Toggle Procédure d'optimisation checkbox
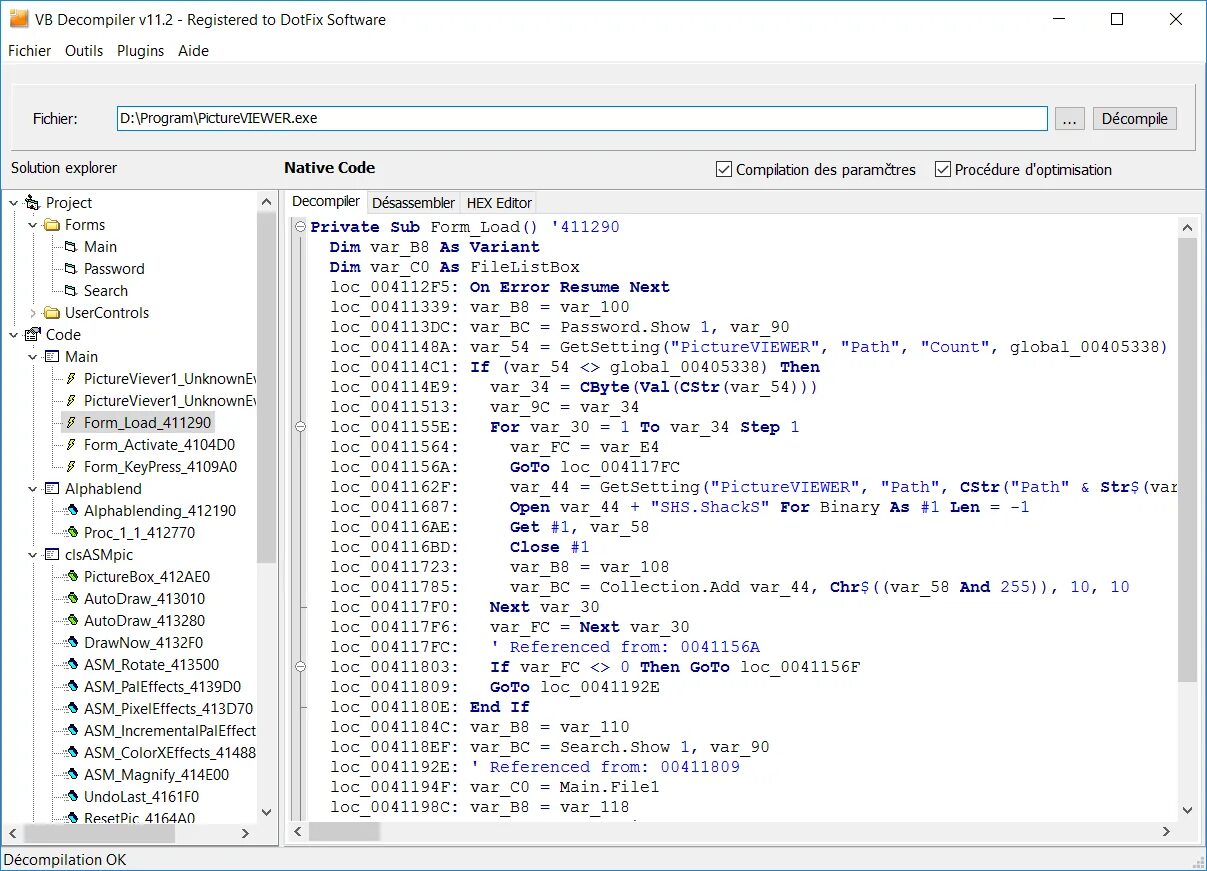1207x871 pixels. [x=942, y=169]
